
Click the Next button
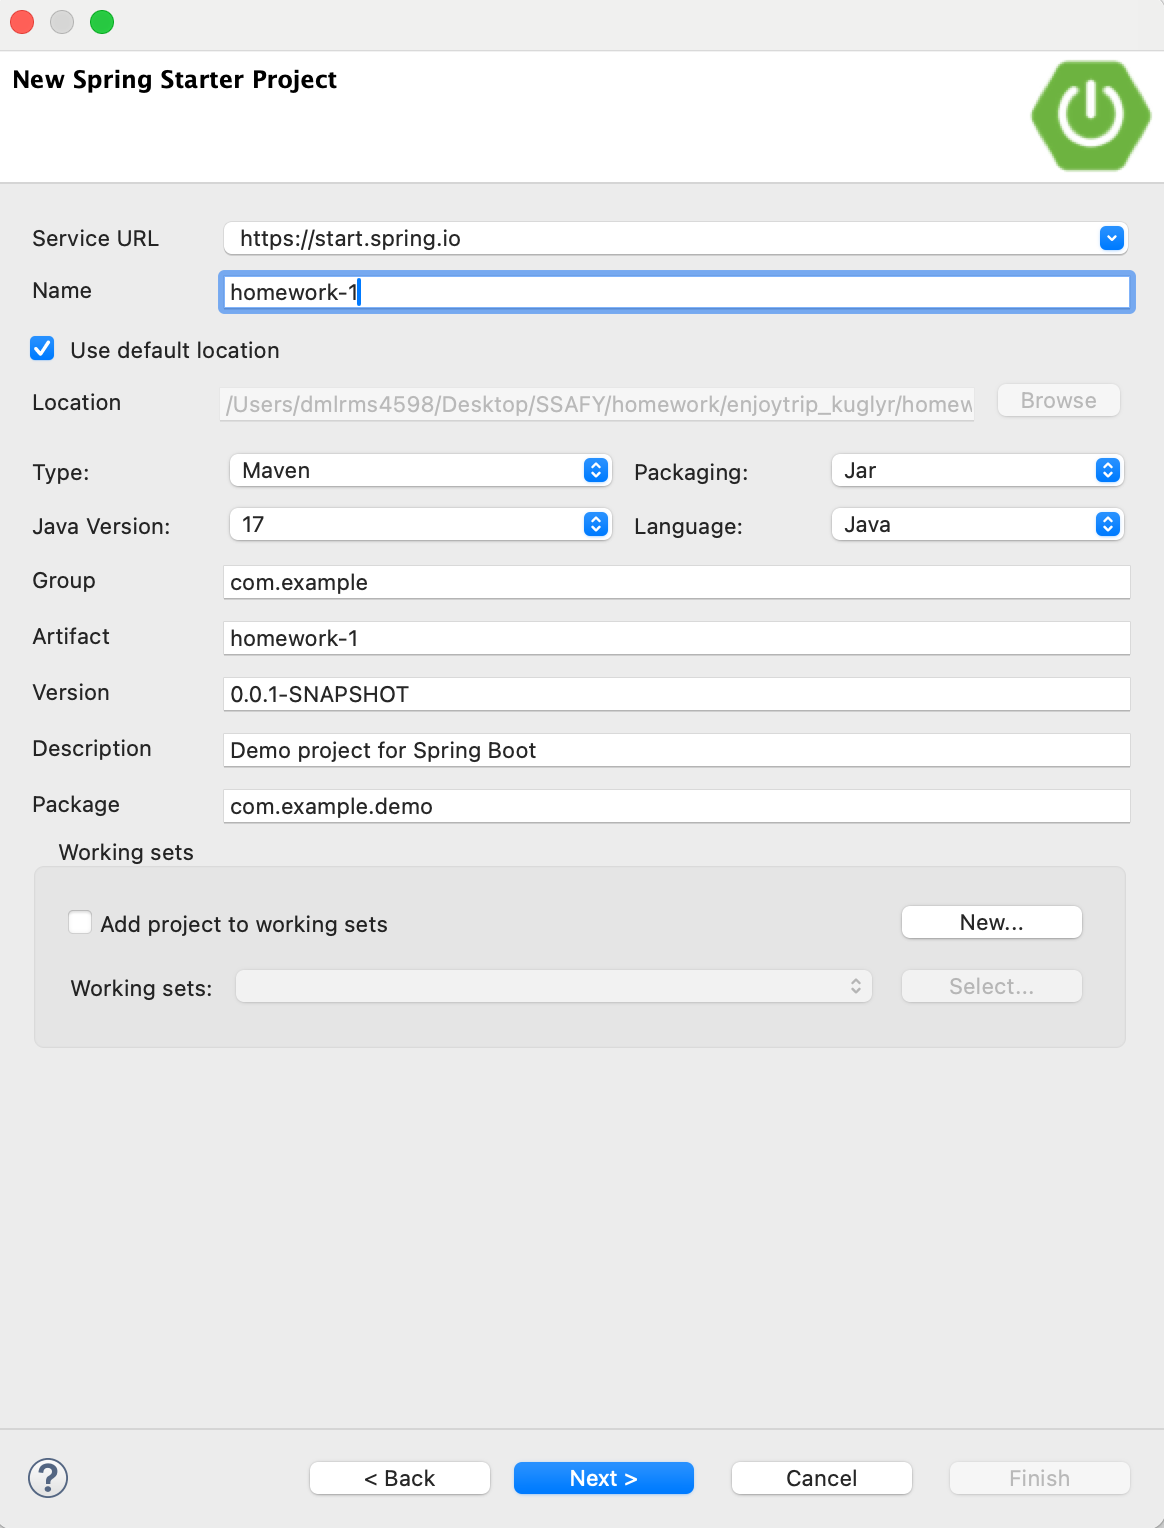point(604,1478)
